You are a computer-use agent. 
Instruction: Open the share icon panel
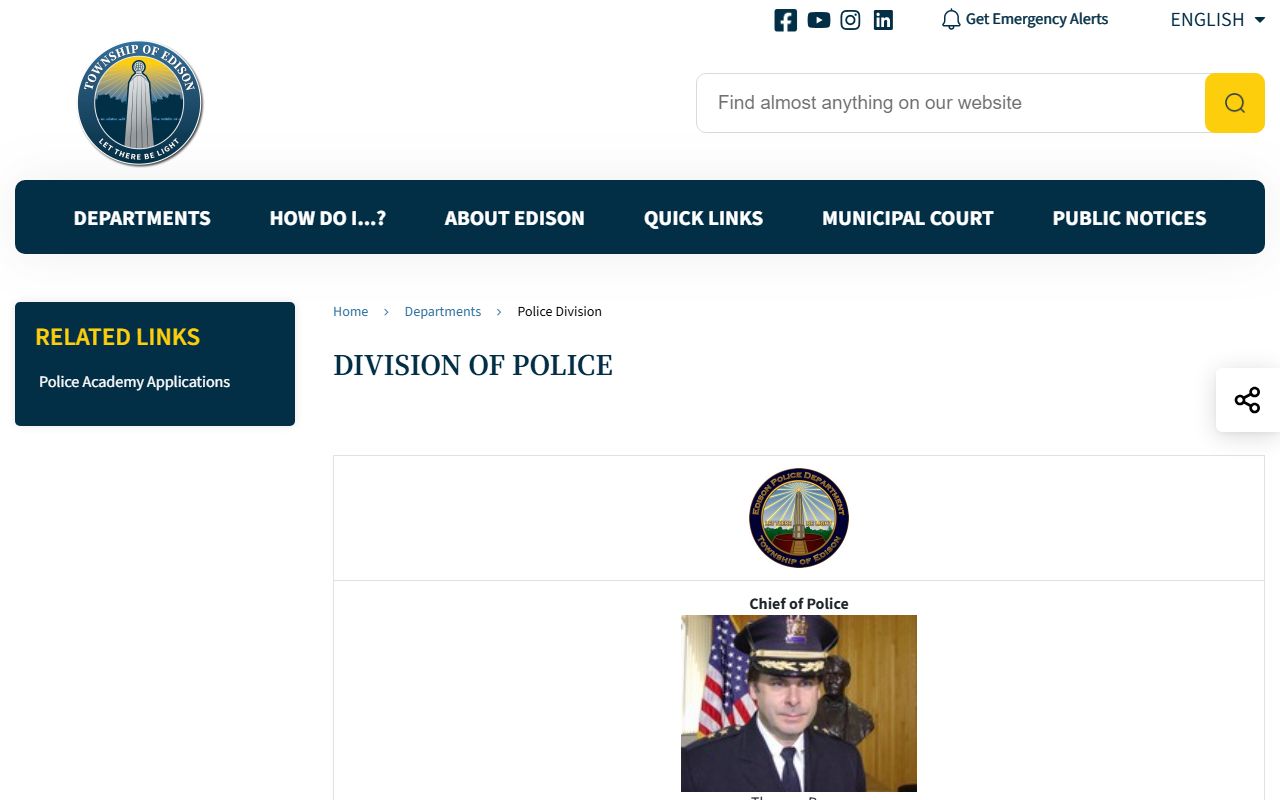tap(1247, 400)
